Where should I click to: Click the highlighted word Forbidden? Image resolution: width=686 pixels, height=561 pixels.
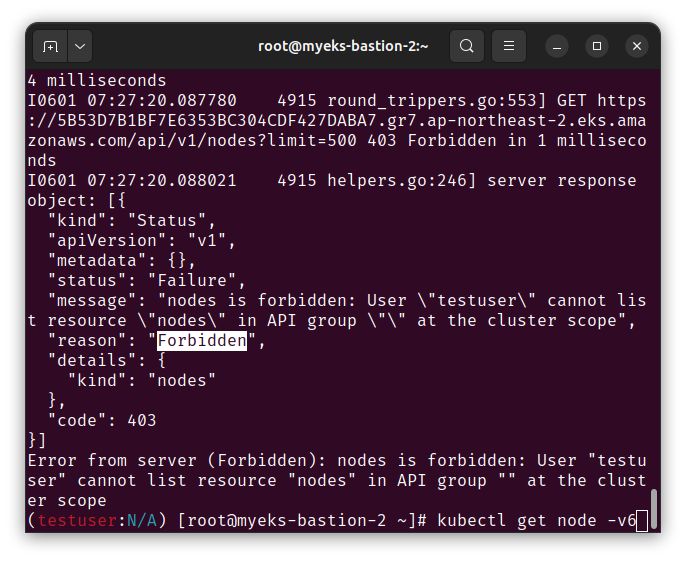202,341
